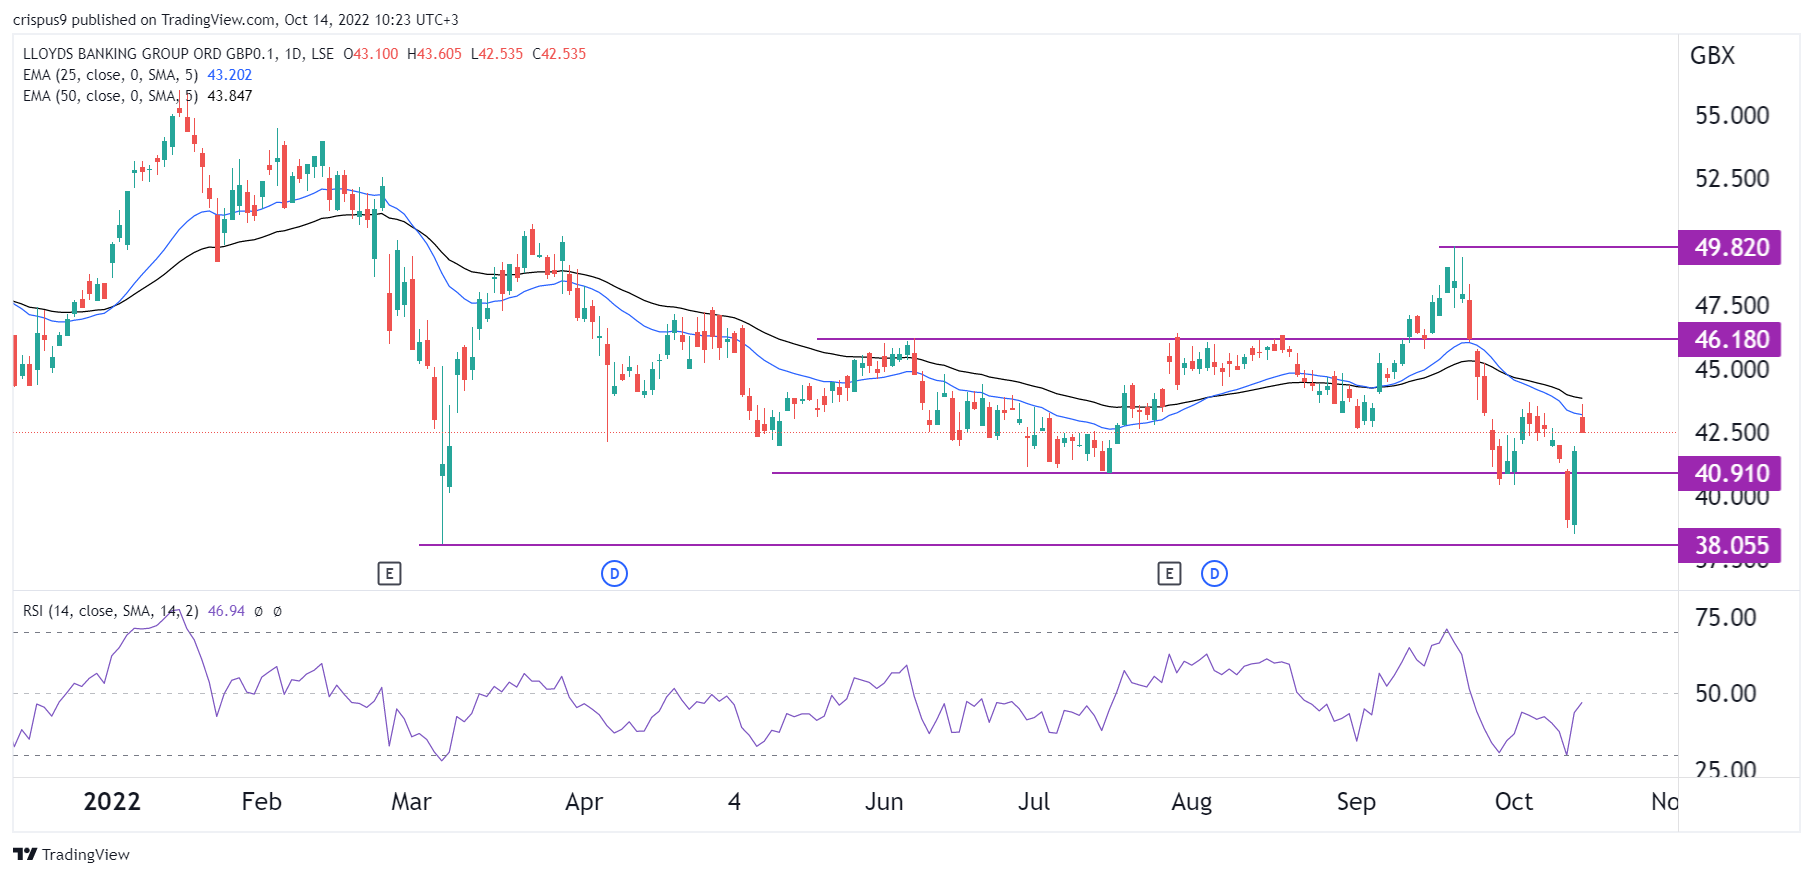Click the EMA 25 value 43.202
Image resolution: width=1813 pixels, height=876 pixels.
point(230,75)
